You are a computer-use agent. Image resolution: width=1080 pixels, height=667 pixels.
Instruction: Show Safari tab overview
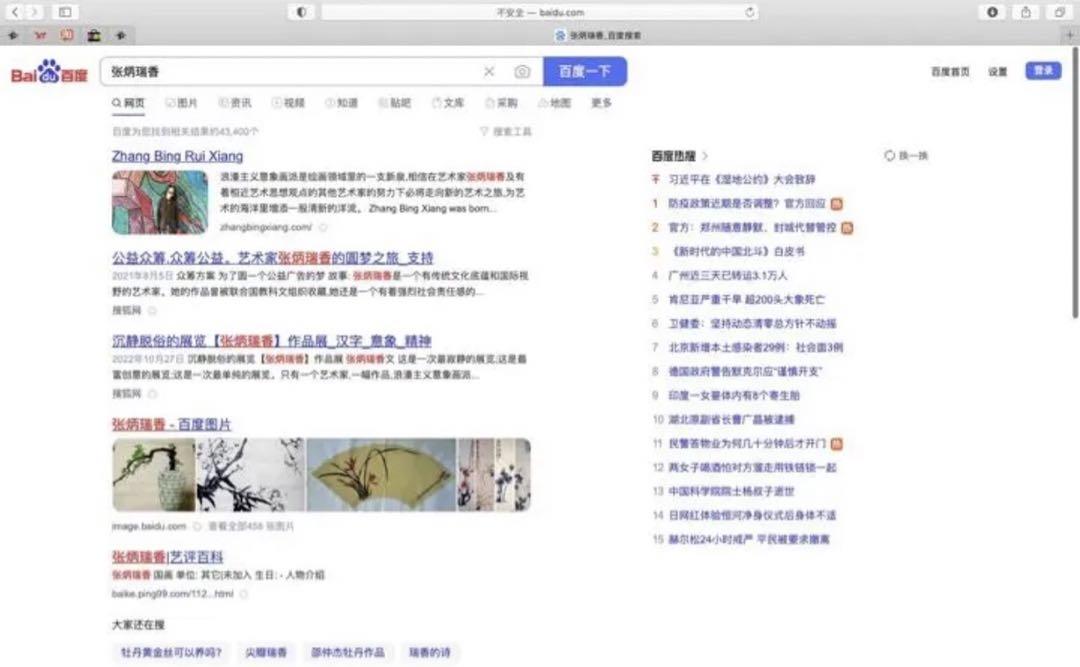click(1059, 12)
